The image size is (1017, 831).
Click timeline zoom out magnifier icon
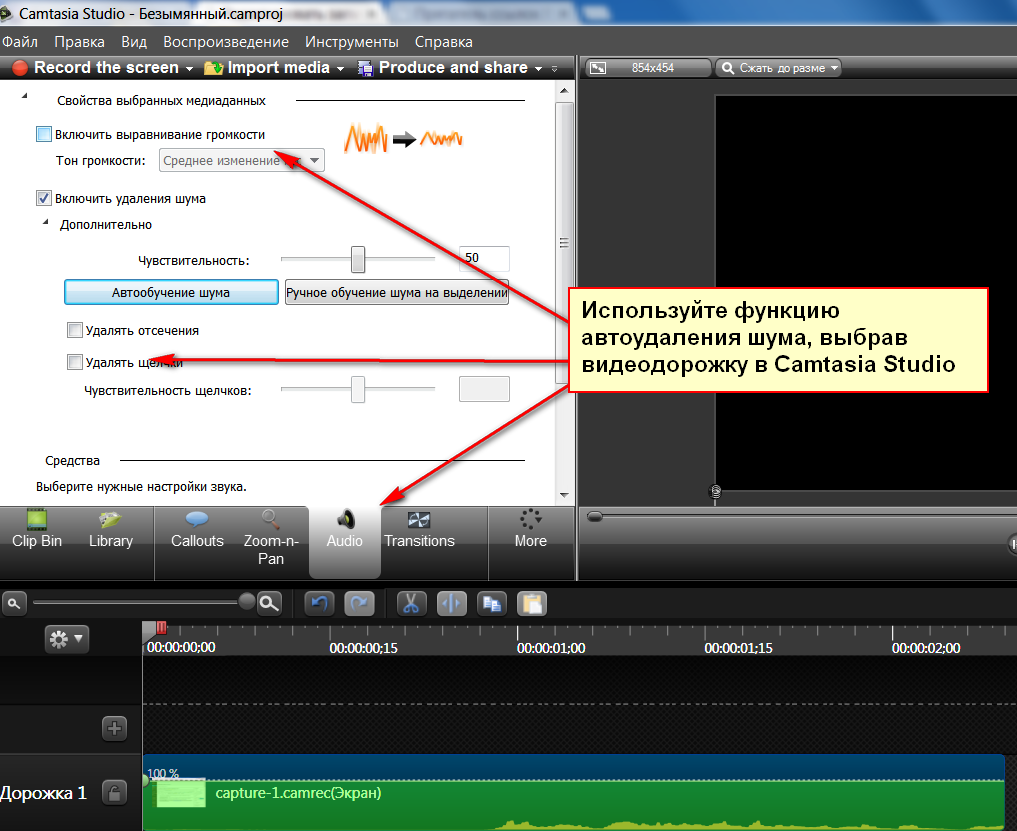(14, 604)
